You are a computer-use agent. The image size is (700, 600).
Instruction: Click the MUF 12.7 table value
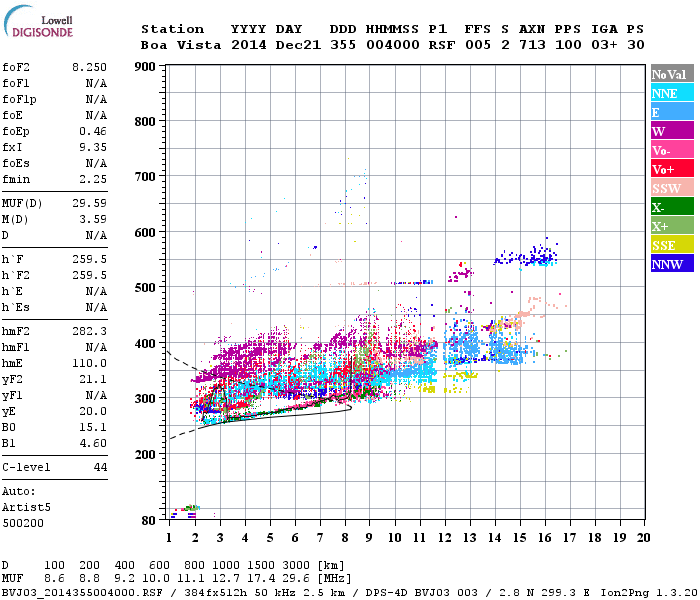226,579
